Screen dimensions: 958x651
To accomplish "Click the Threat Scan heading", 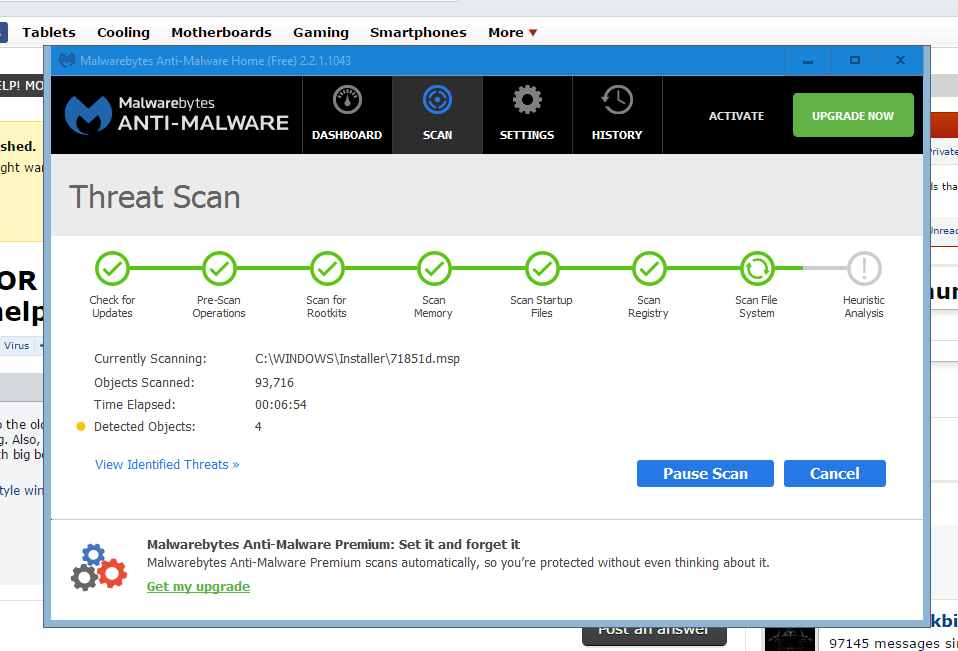I will click(155, 197).
